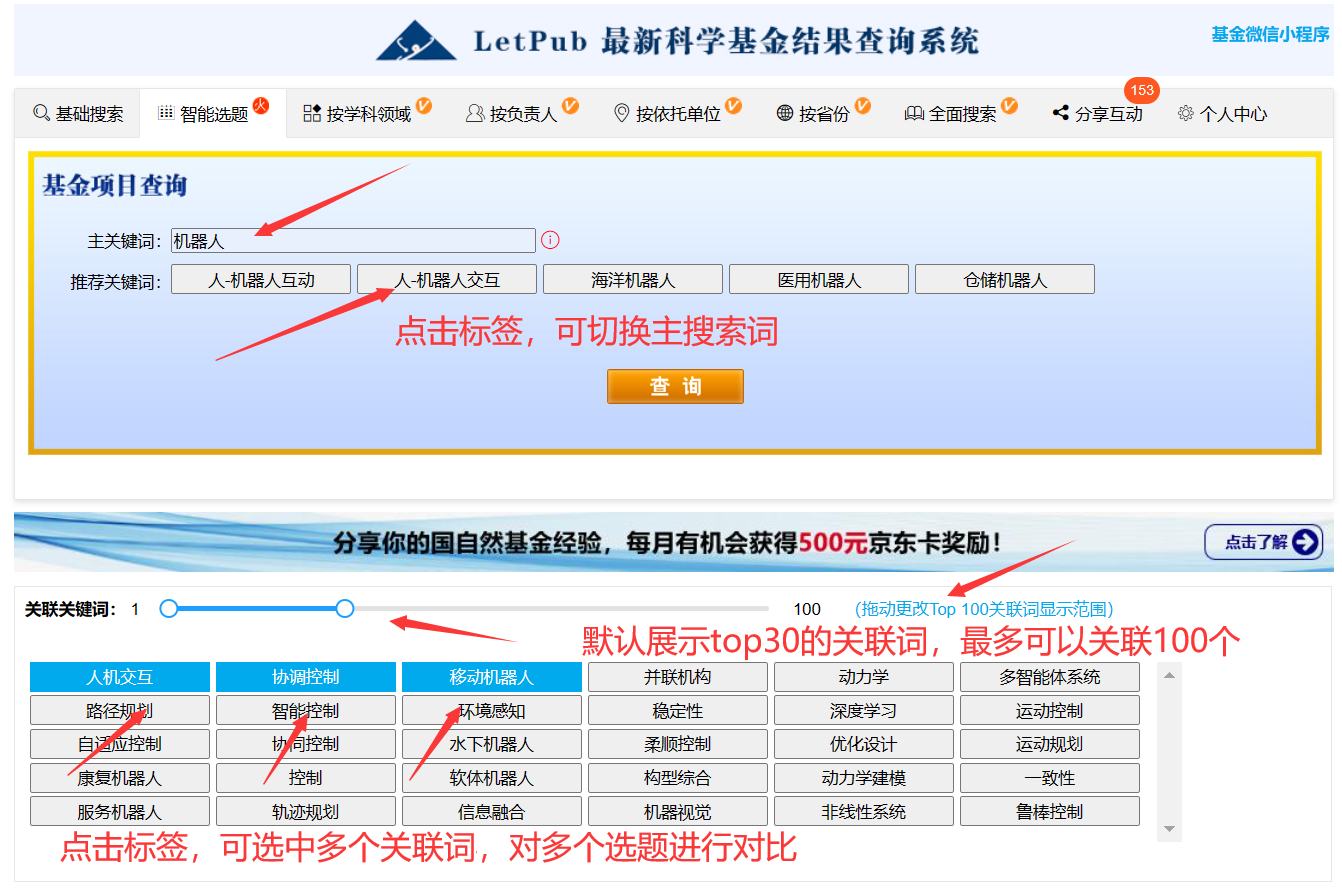Switch to 基础搜索 tab
Screen dimensions: 1342x891
pos(78,114)
